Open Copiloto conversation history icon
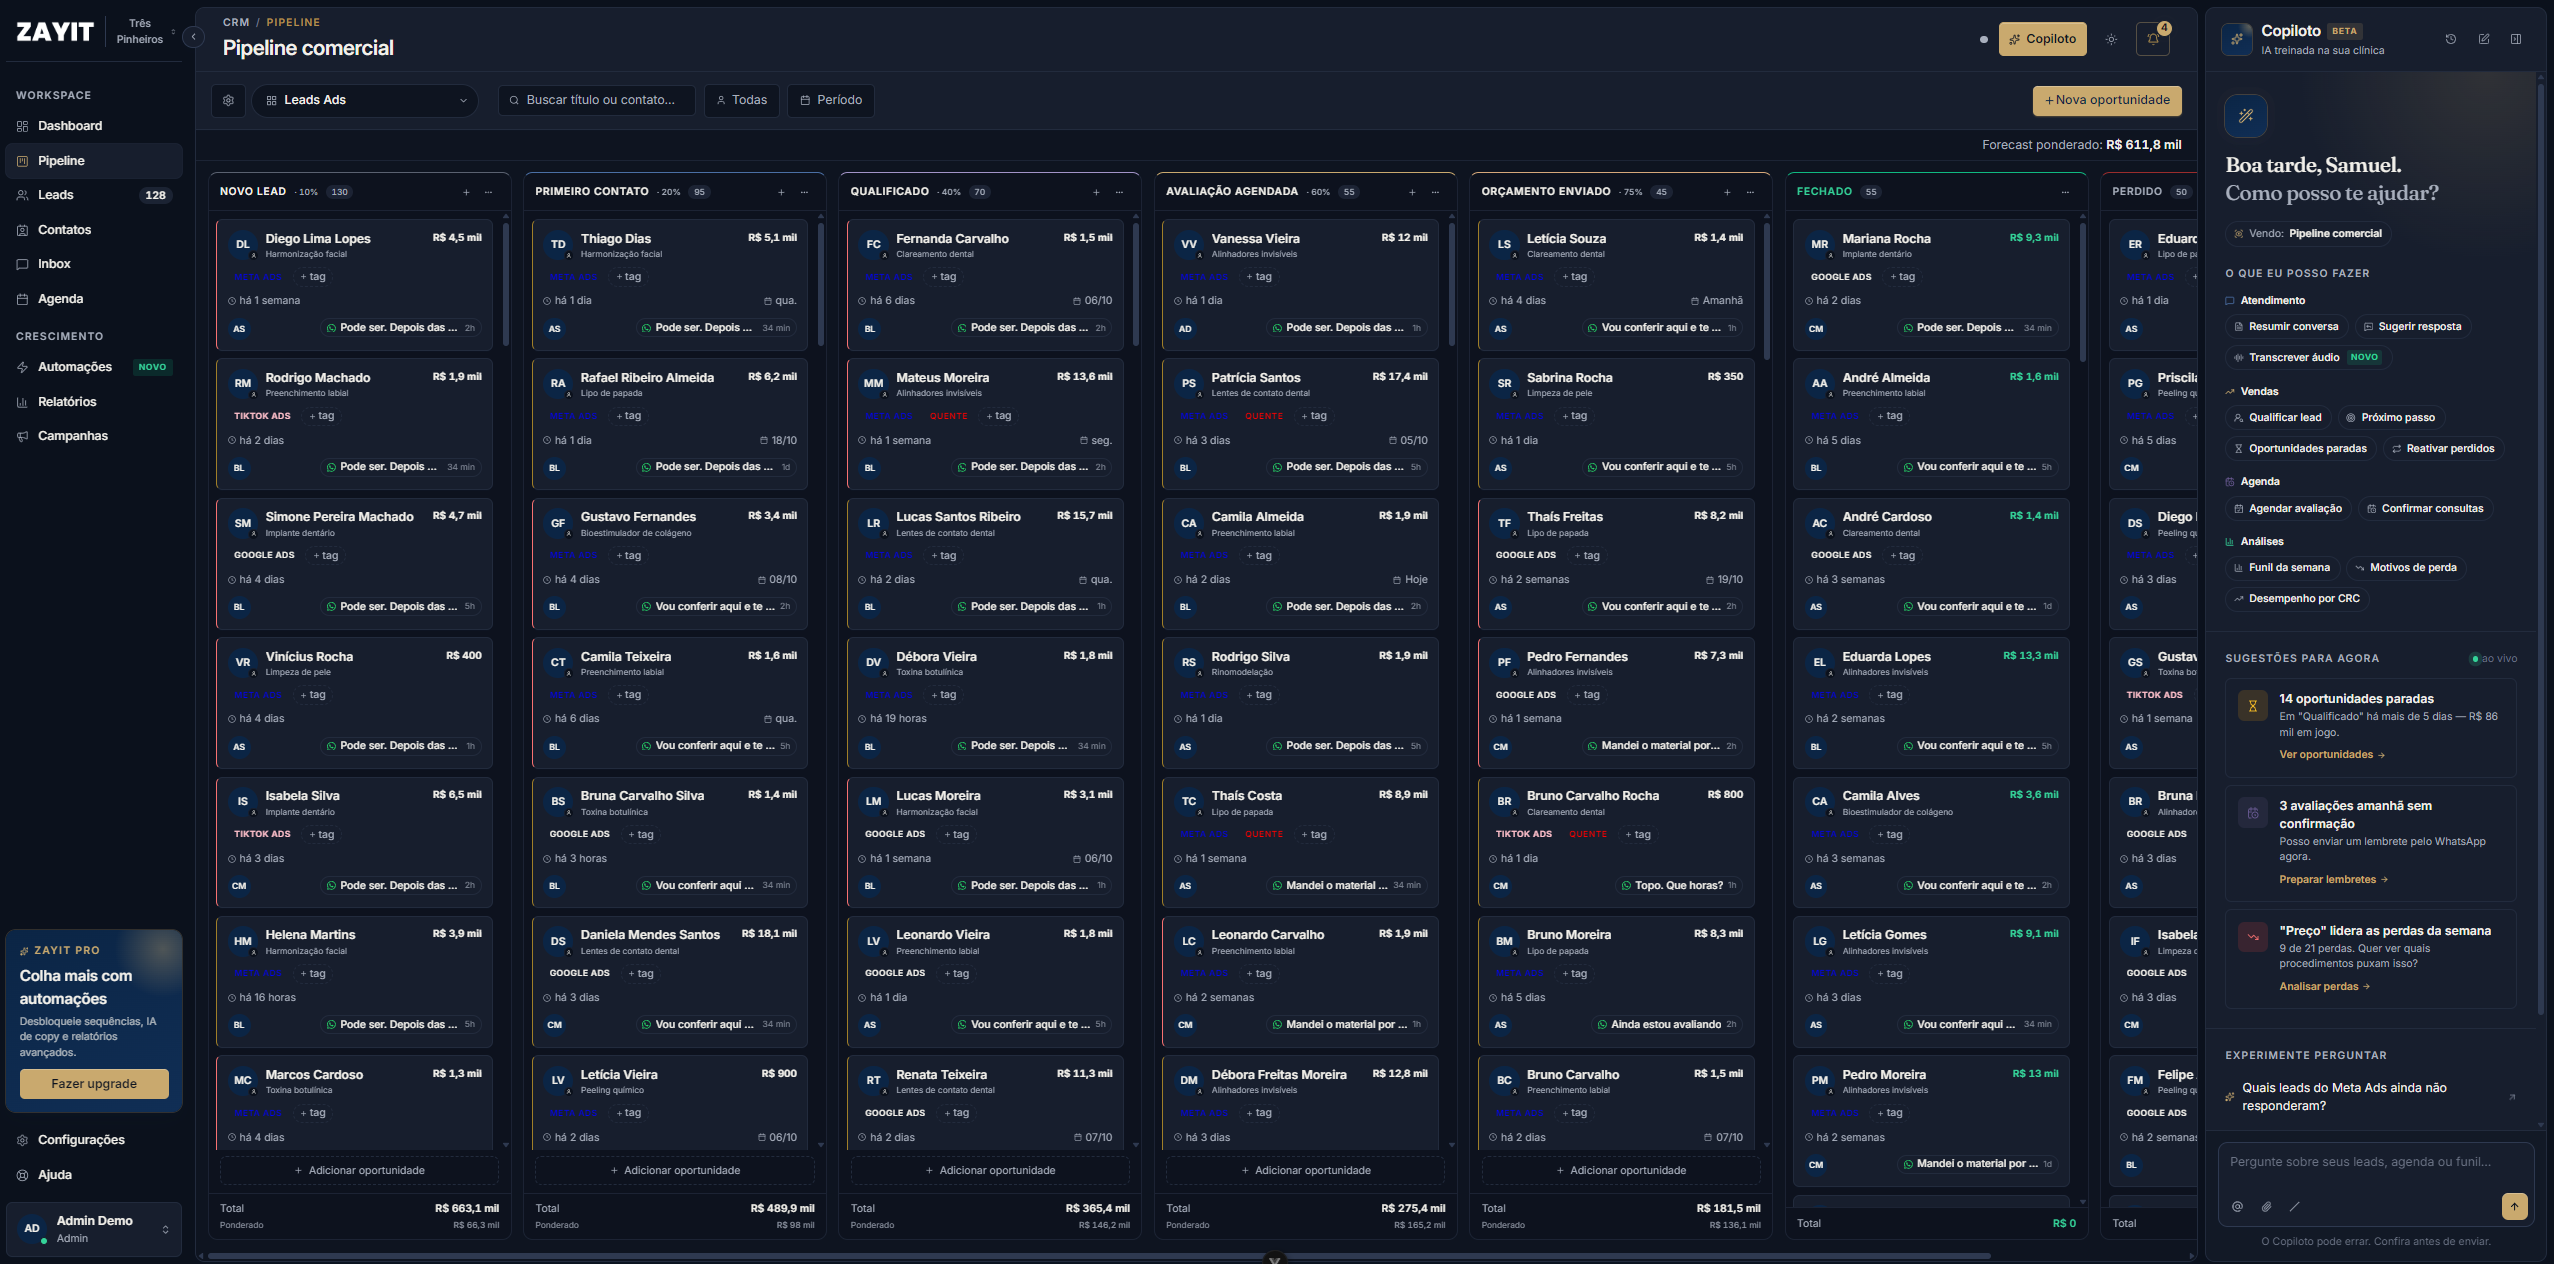The width and height of the screenshot is (2554, 1264). click(2450, 39)
